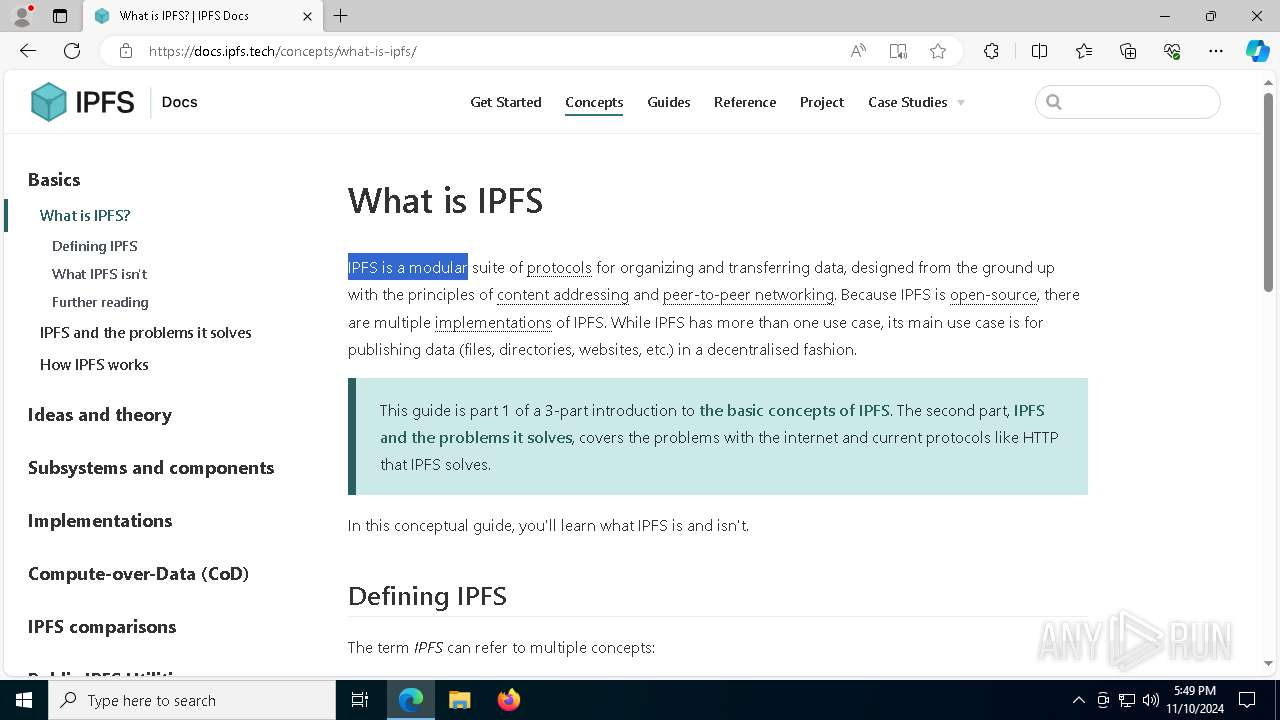1280x720 pixels.
Task: Select What is IPFS? in the sidebar
Action: 85,215
